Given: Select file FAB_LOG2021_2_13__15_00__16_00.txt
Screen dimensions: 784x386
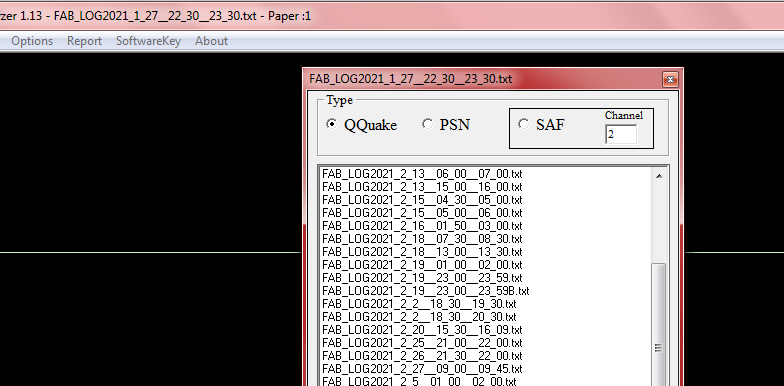Looking at the screenshot, I should click(422, 187).
